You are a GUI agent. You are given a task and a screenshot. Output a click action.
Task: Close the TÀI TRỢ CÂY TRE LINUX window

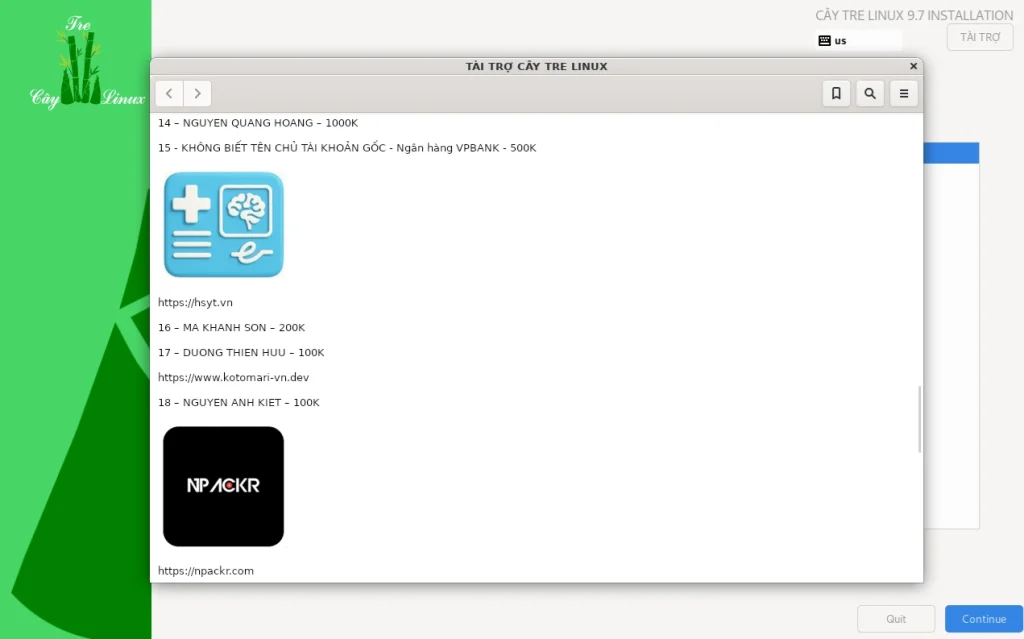point(913,66)
